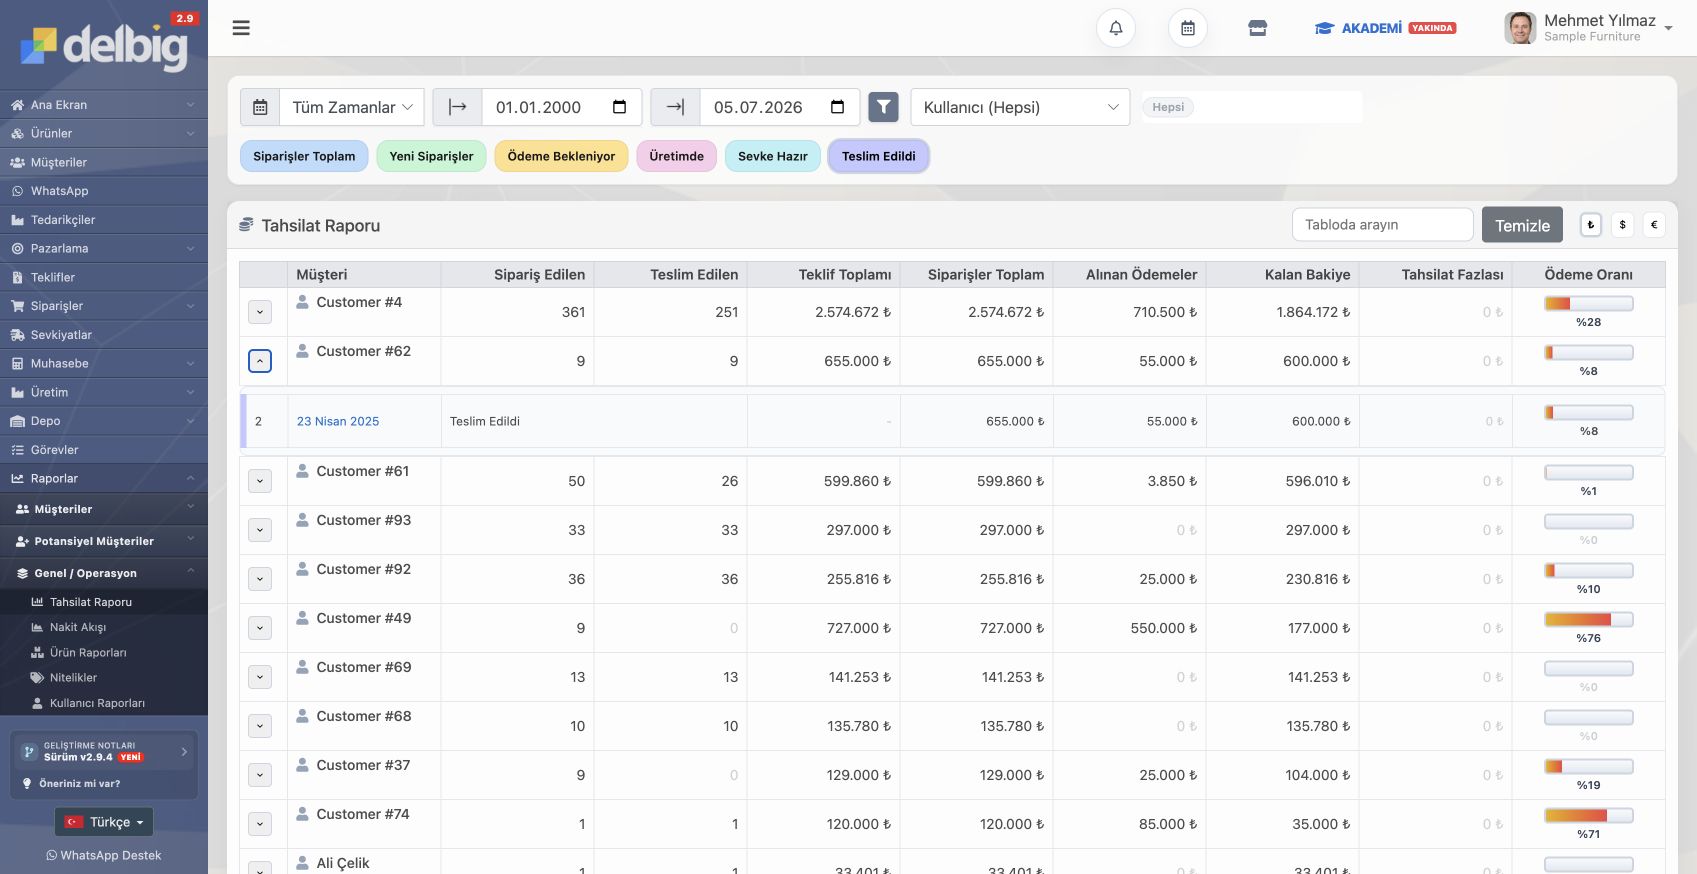The height and width of the screenshot is (874, 1697).
Task: Select Tahsilat Raporu in sidebar
Action: tap(104, 602)
